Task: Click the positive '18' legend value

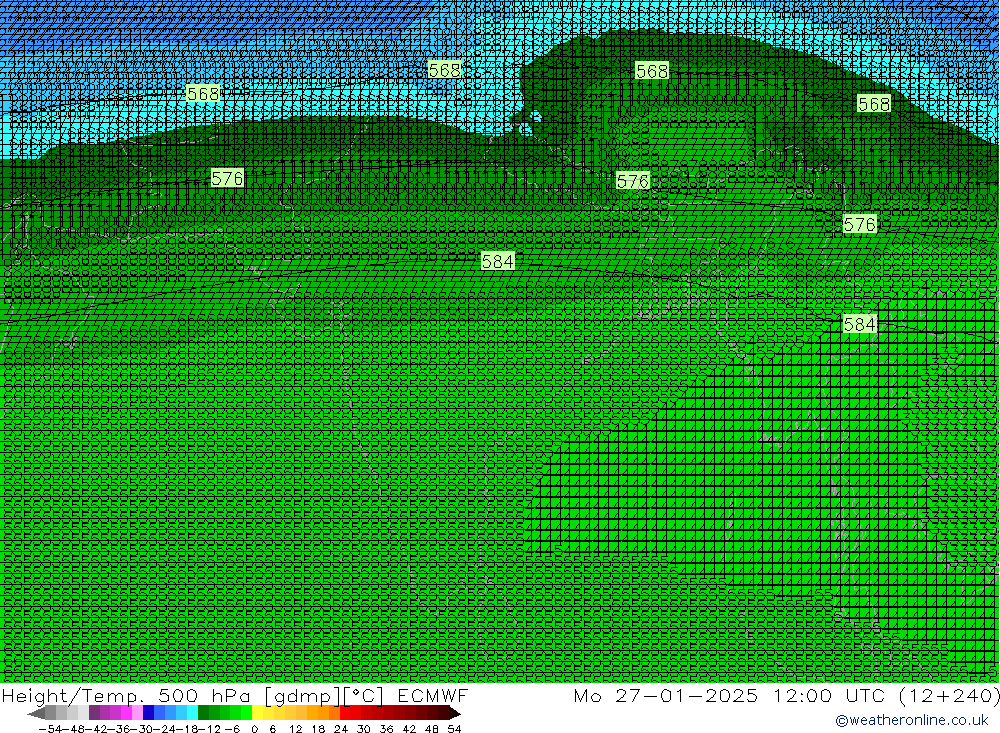Action: click(x=318, y=729)
